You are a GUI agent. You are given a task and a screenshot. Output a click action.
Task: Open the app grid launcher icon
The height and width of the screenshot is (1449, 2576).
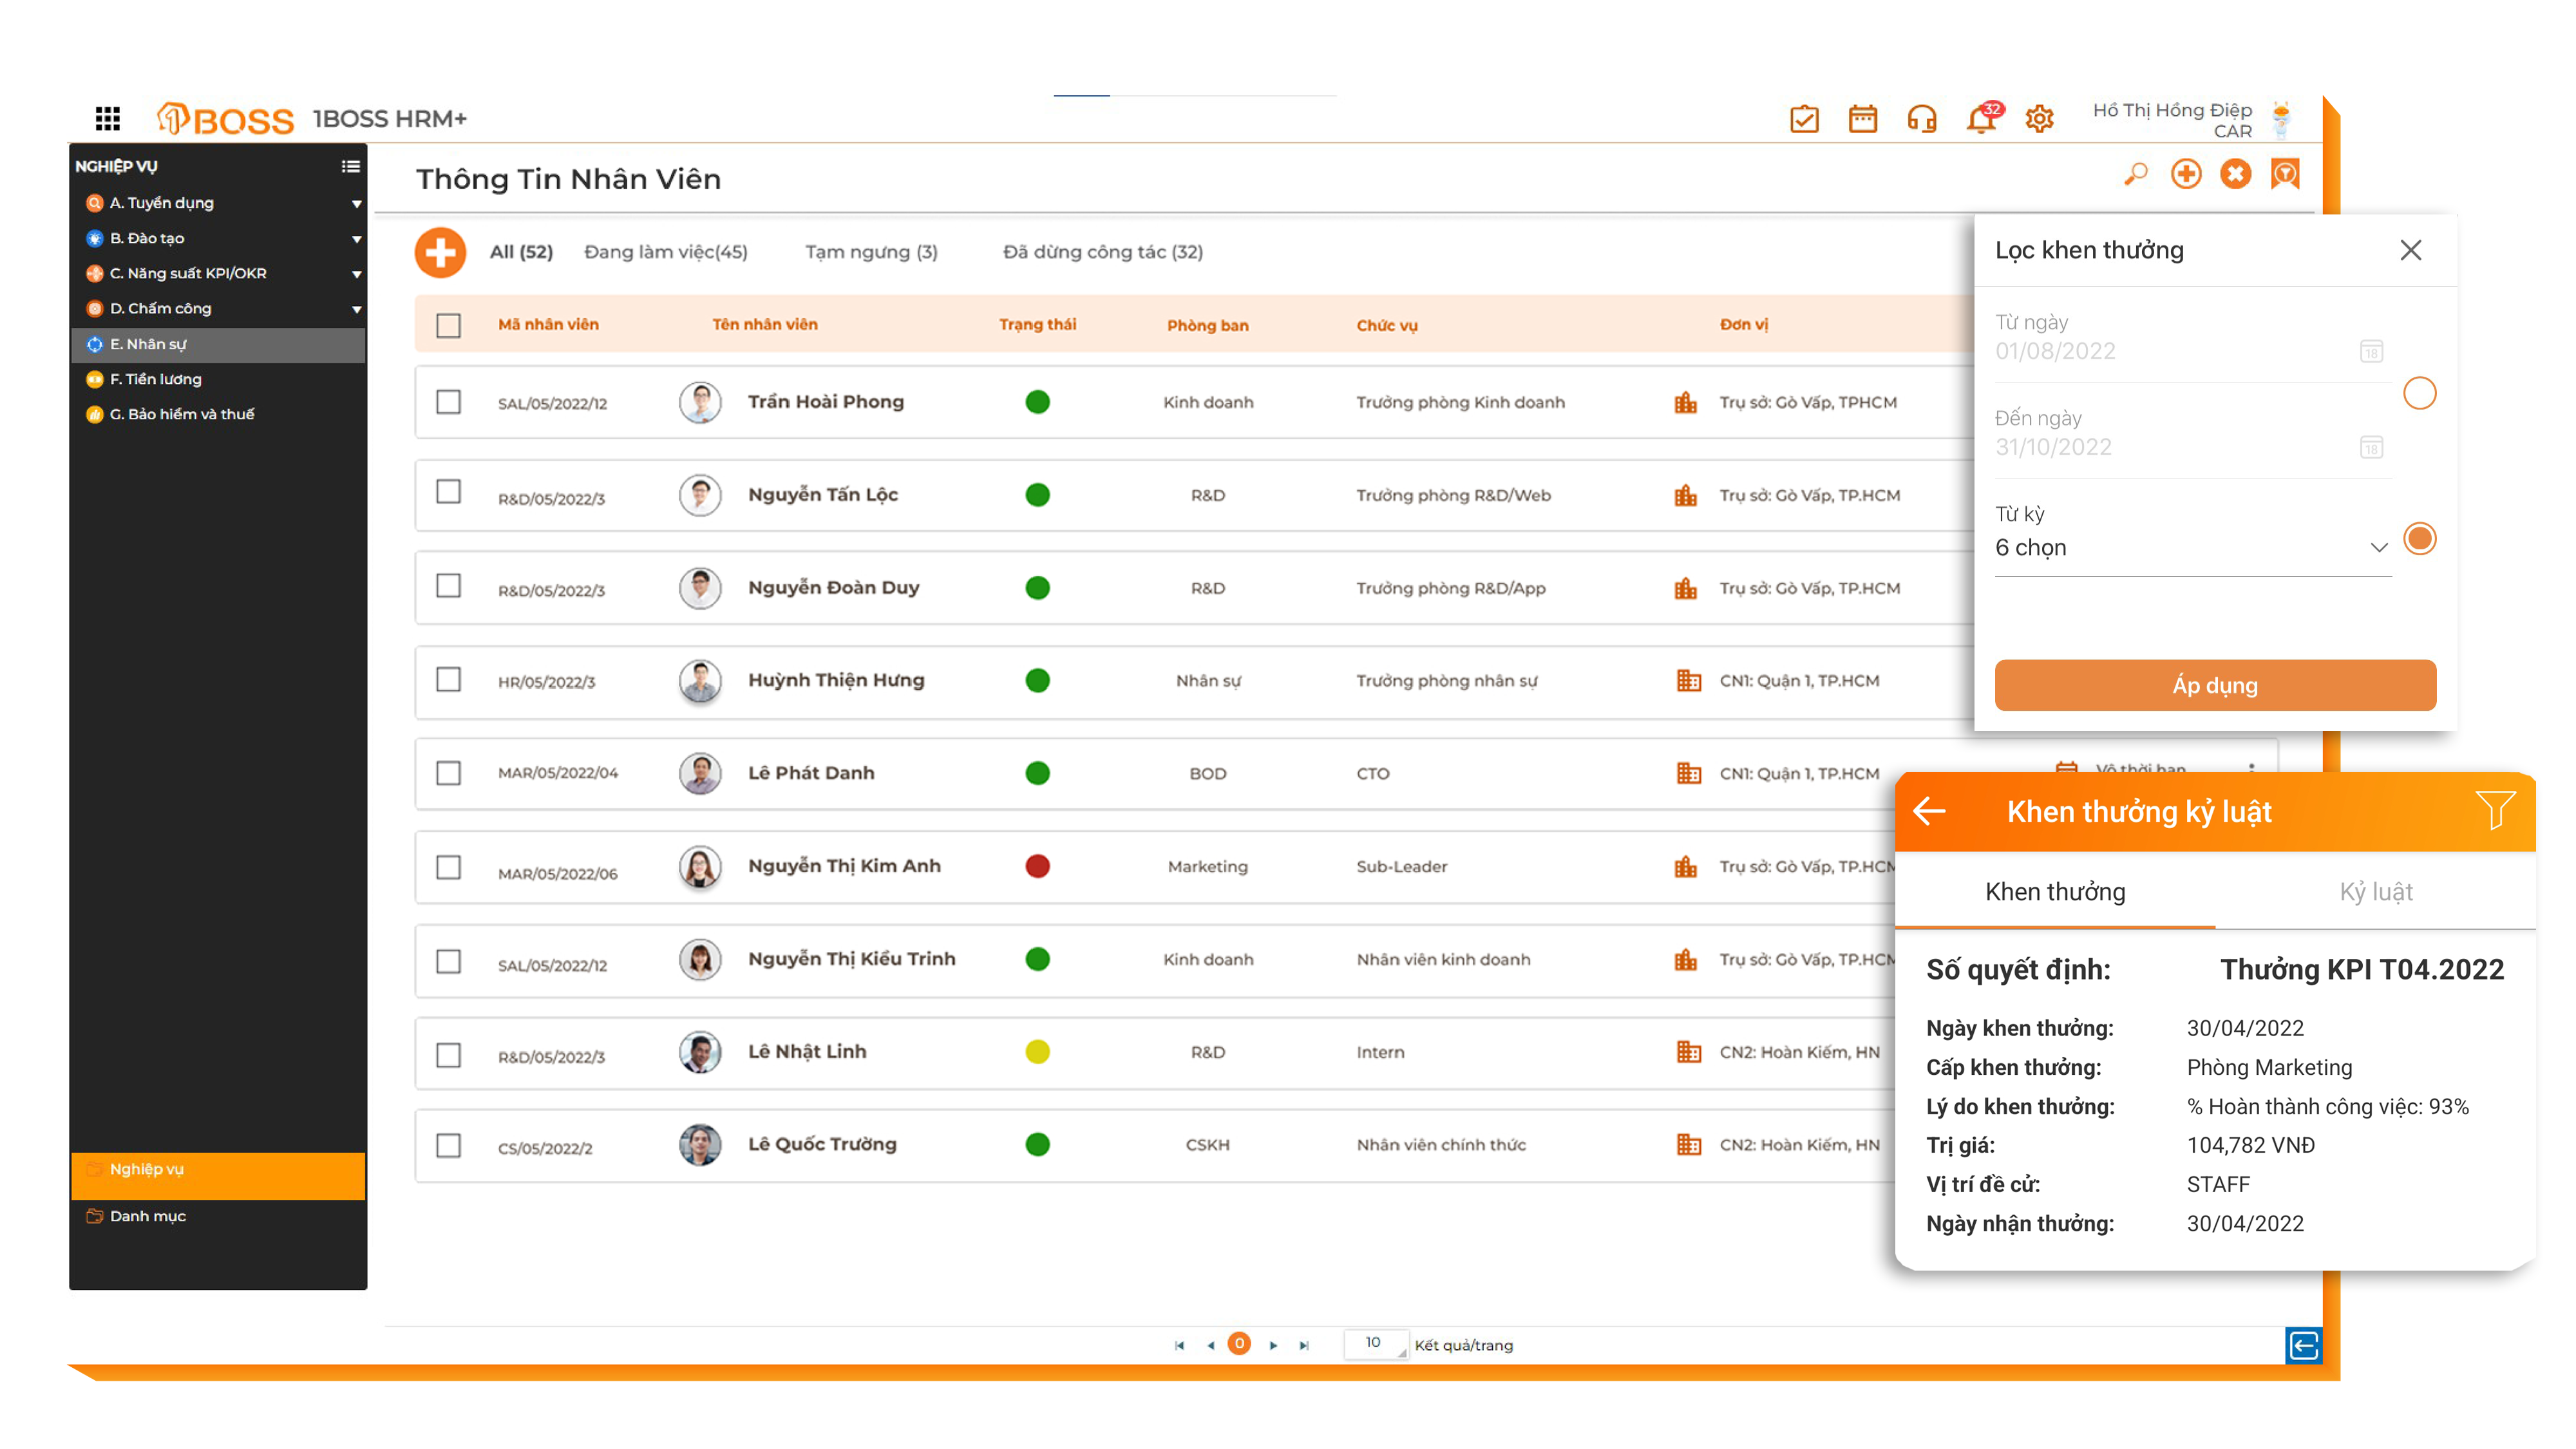tap(107, 118)
